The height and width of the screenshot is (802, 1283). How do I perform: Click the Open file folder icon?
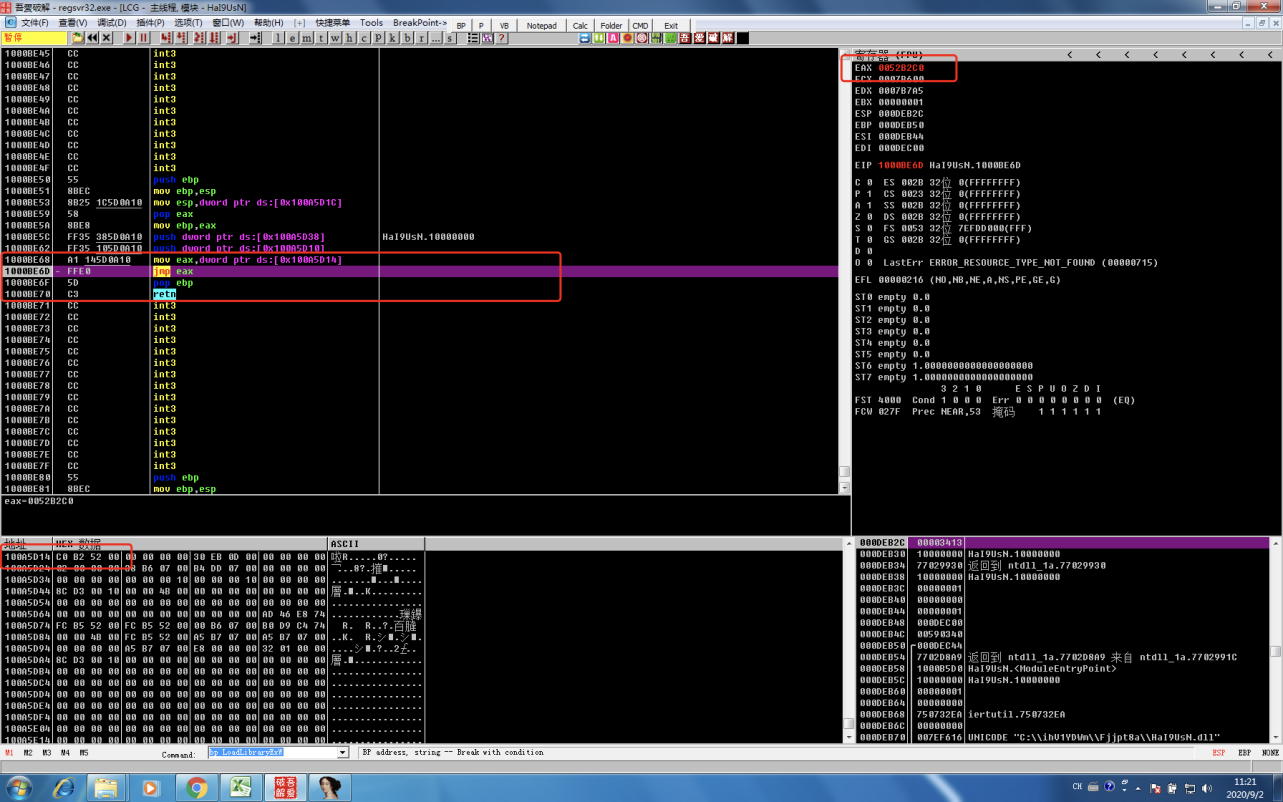tap(77, 38)
